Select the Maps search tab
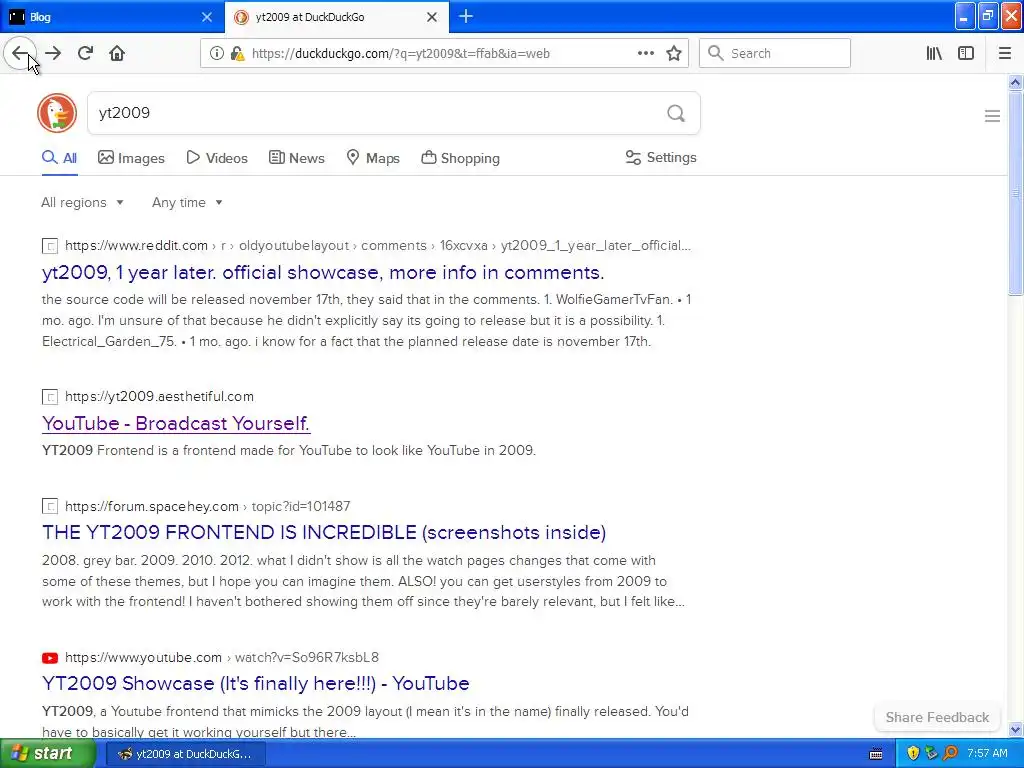The image size is (1024, 768). (x=373, y=158)
